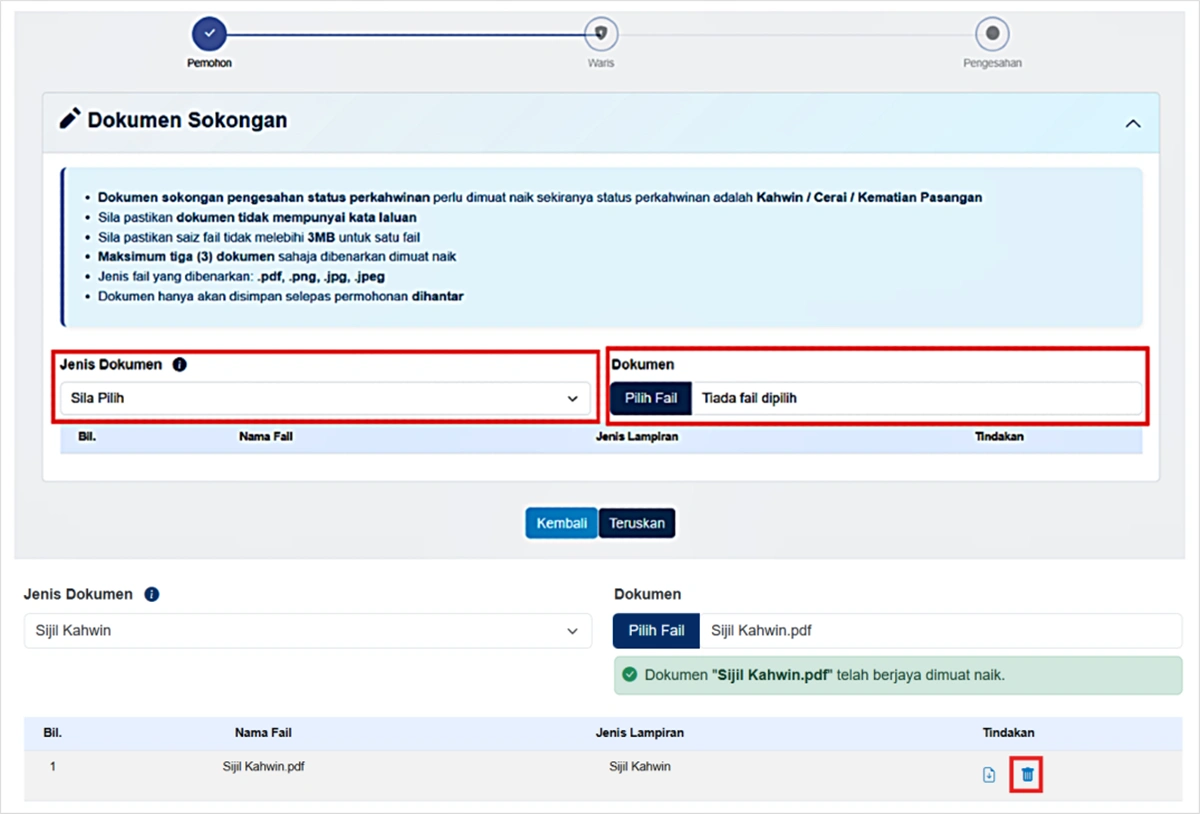Select the Waris step label

(601, 63)
